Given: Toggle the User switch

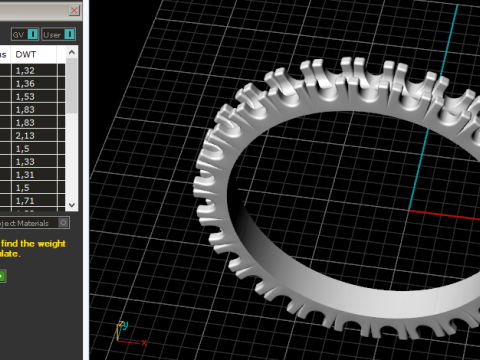Looking at the screenshot, I should (59, 34).
